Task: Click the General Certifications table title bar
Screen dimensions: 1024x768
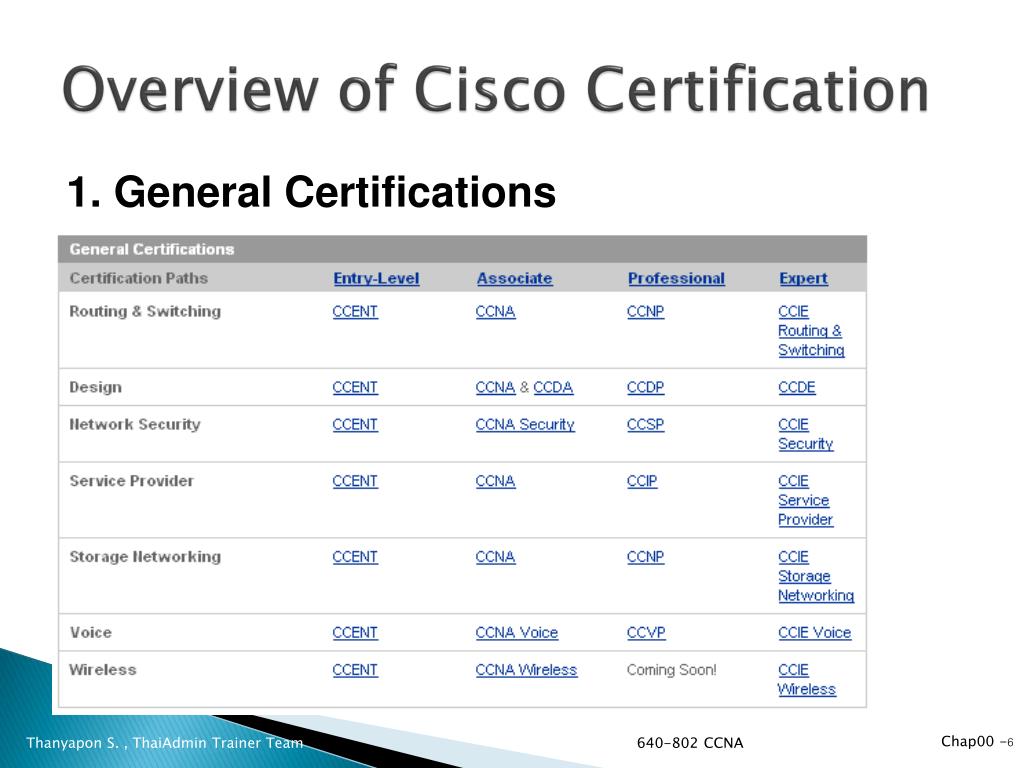Action: click(x=462, y=249)
